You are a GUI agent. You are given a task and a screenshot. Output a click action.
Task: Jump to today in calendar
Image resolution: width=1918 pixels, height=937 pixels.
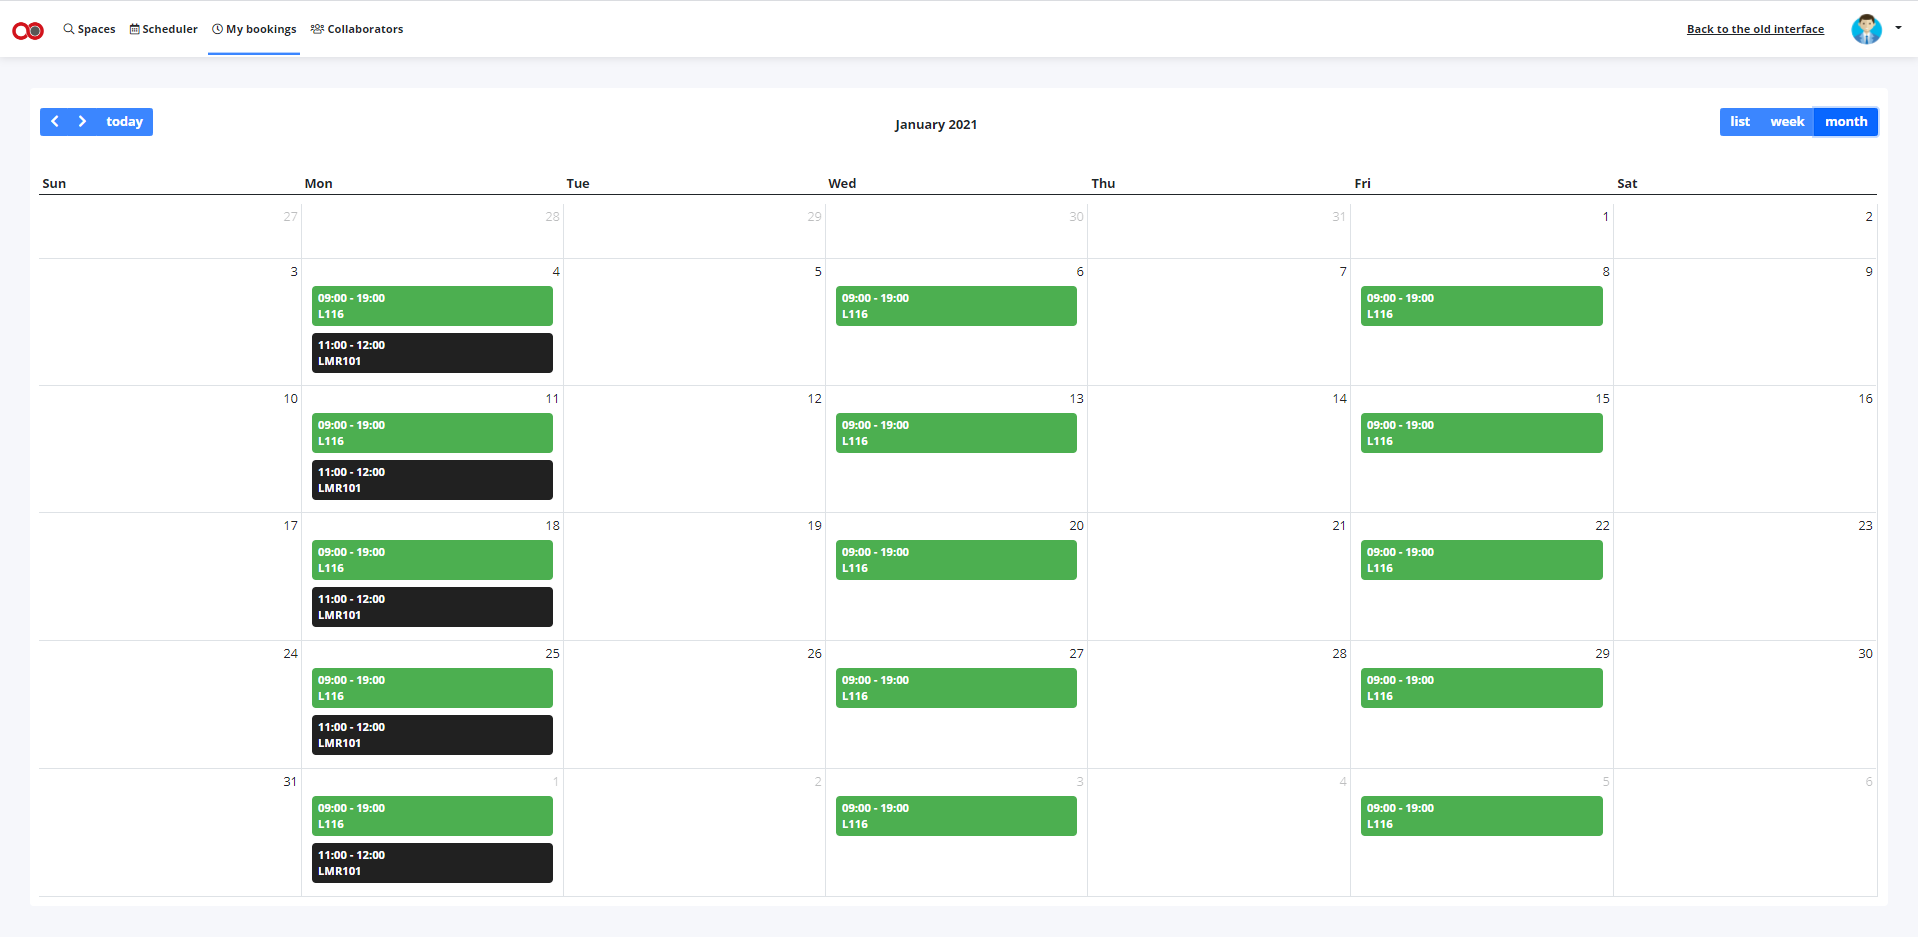(125, 122)
